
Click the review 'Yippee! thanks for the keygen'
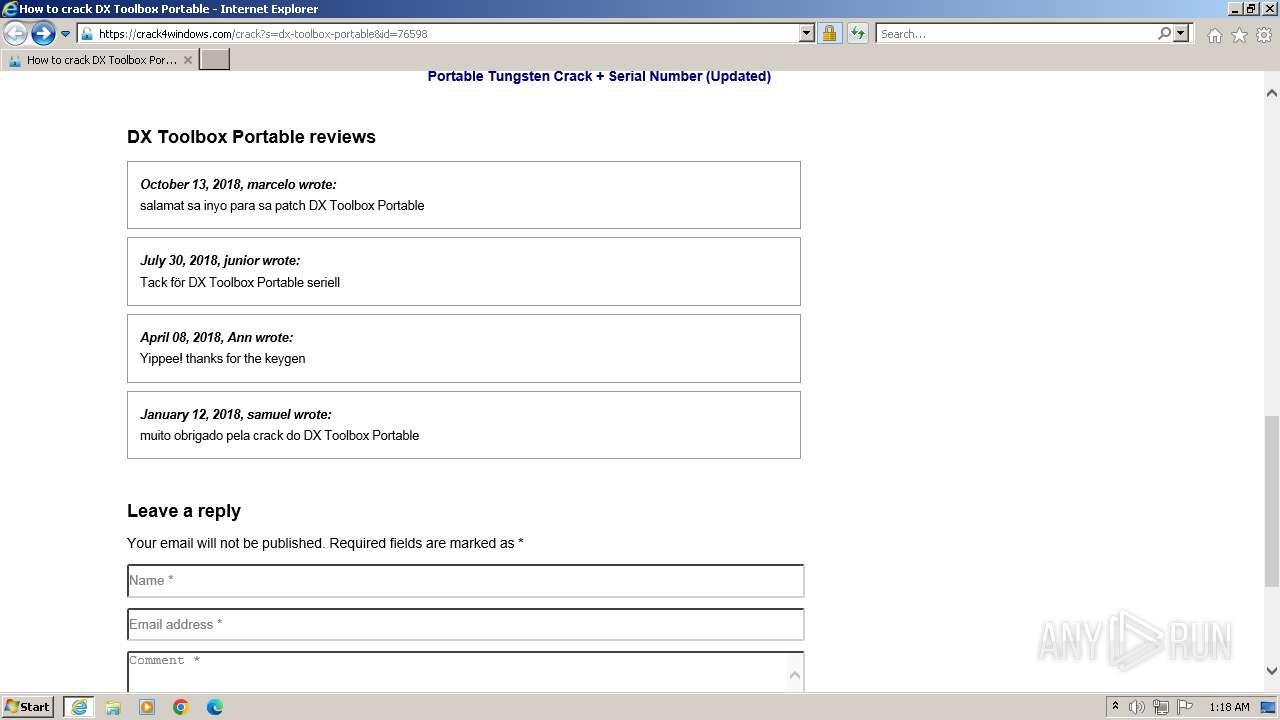[x=223, y=358]
